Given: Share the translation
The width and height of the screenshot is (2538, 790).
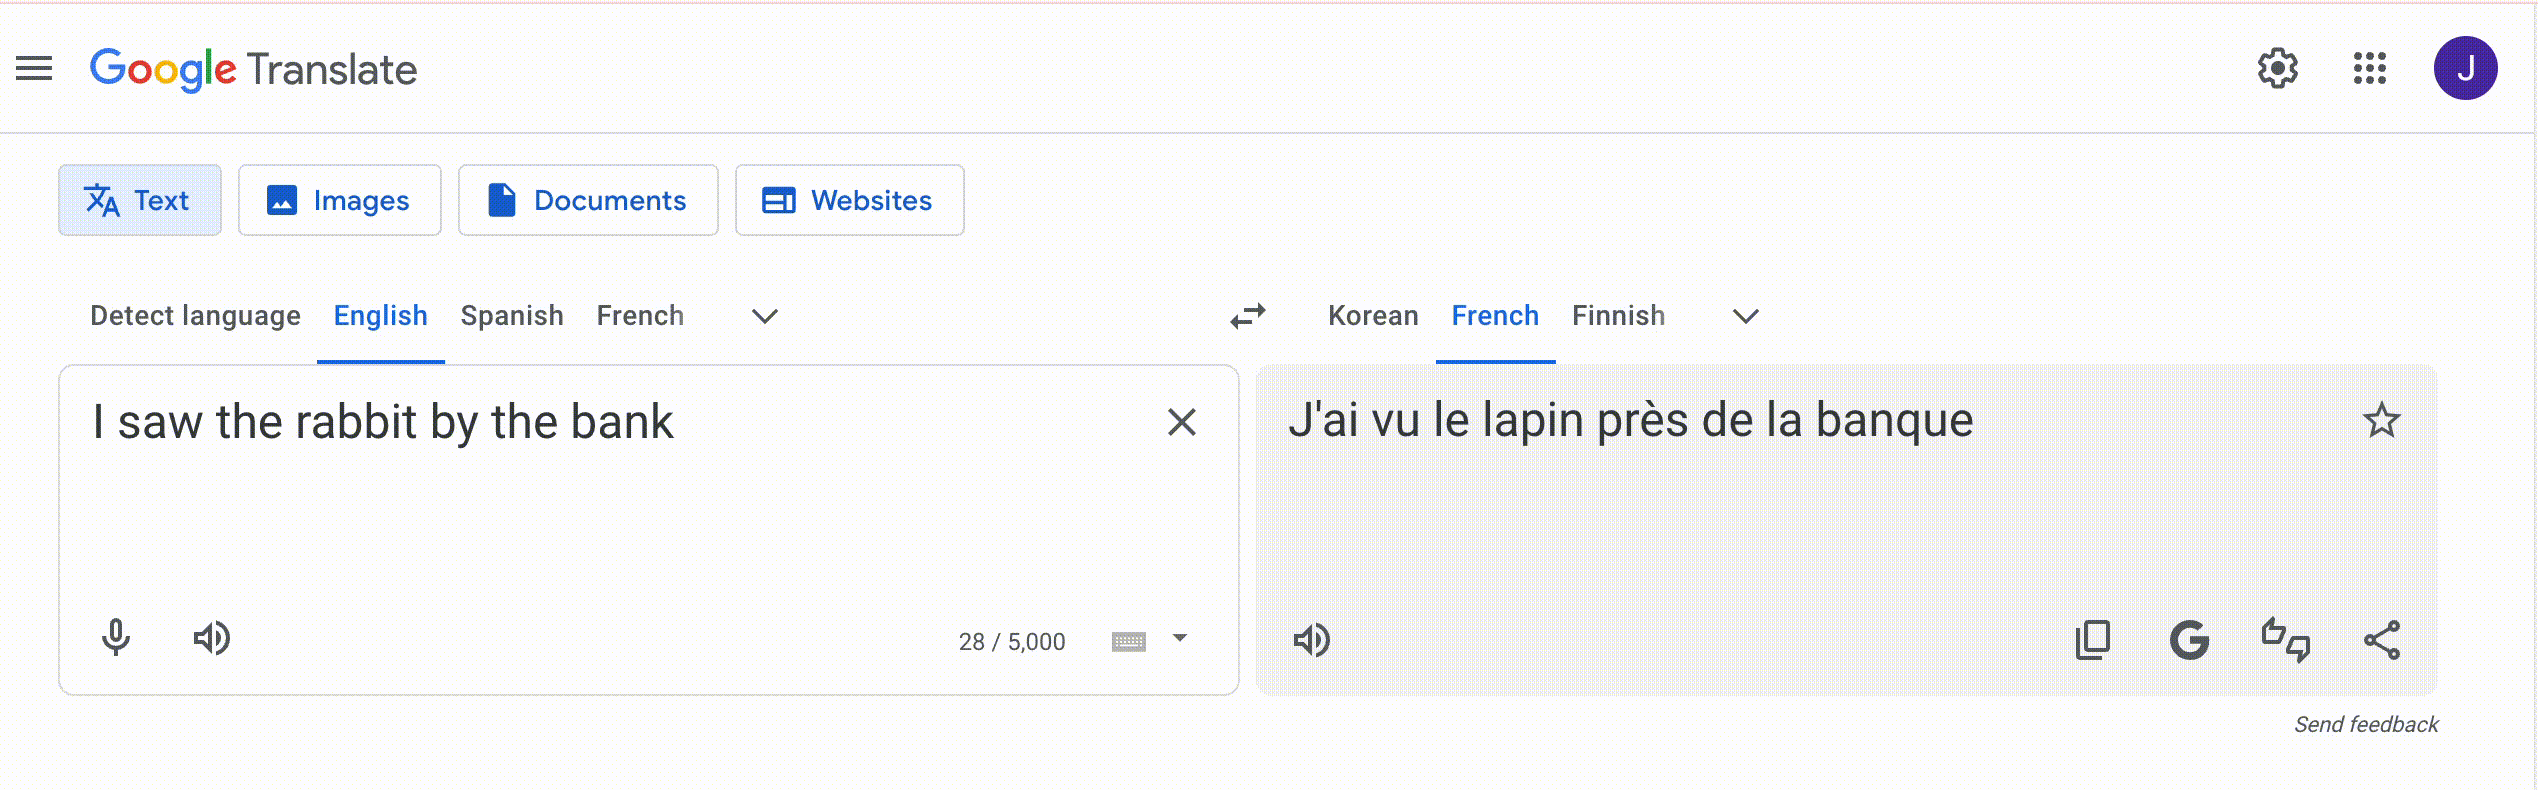Looking at the screenshot, I should pos(2382,640).
